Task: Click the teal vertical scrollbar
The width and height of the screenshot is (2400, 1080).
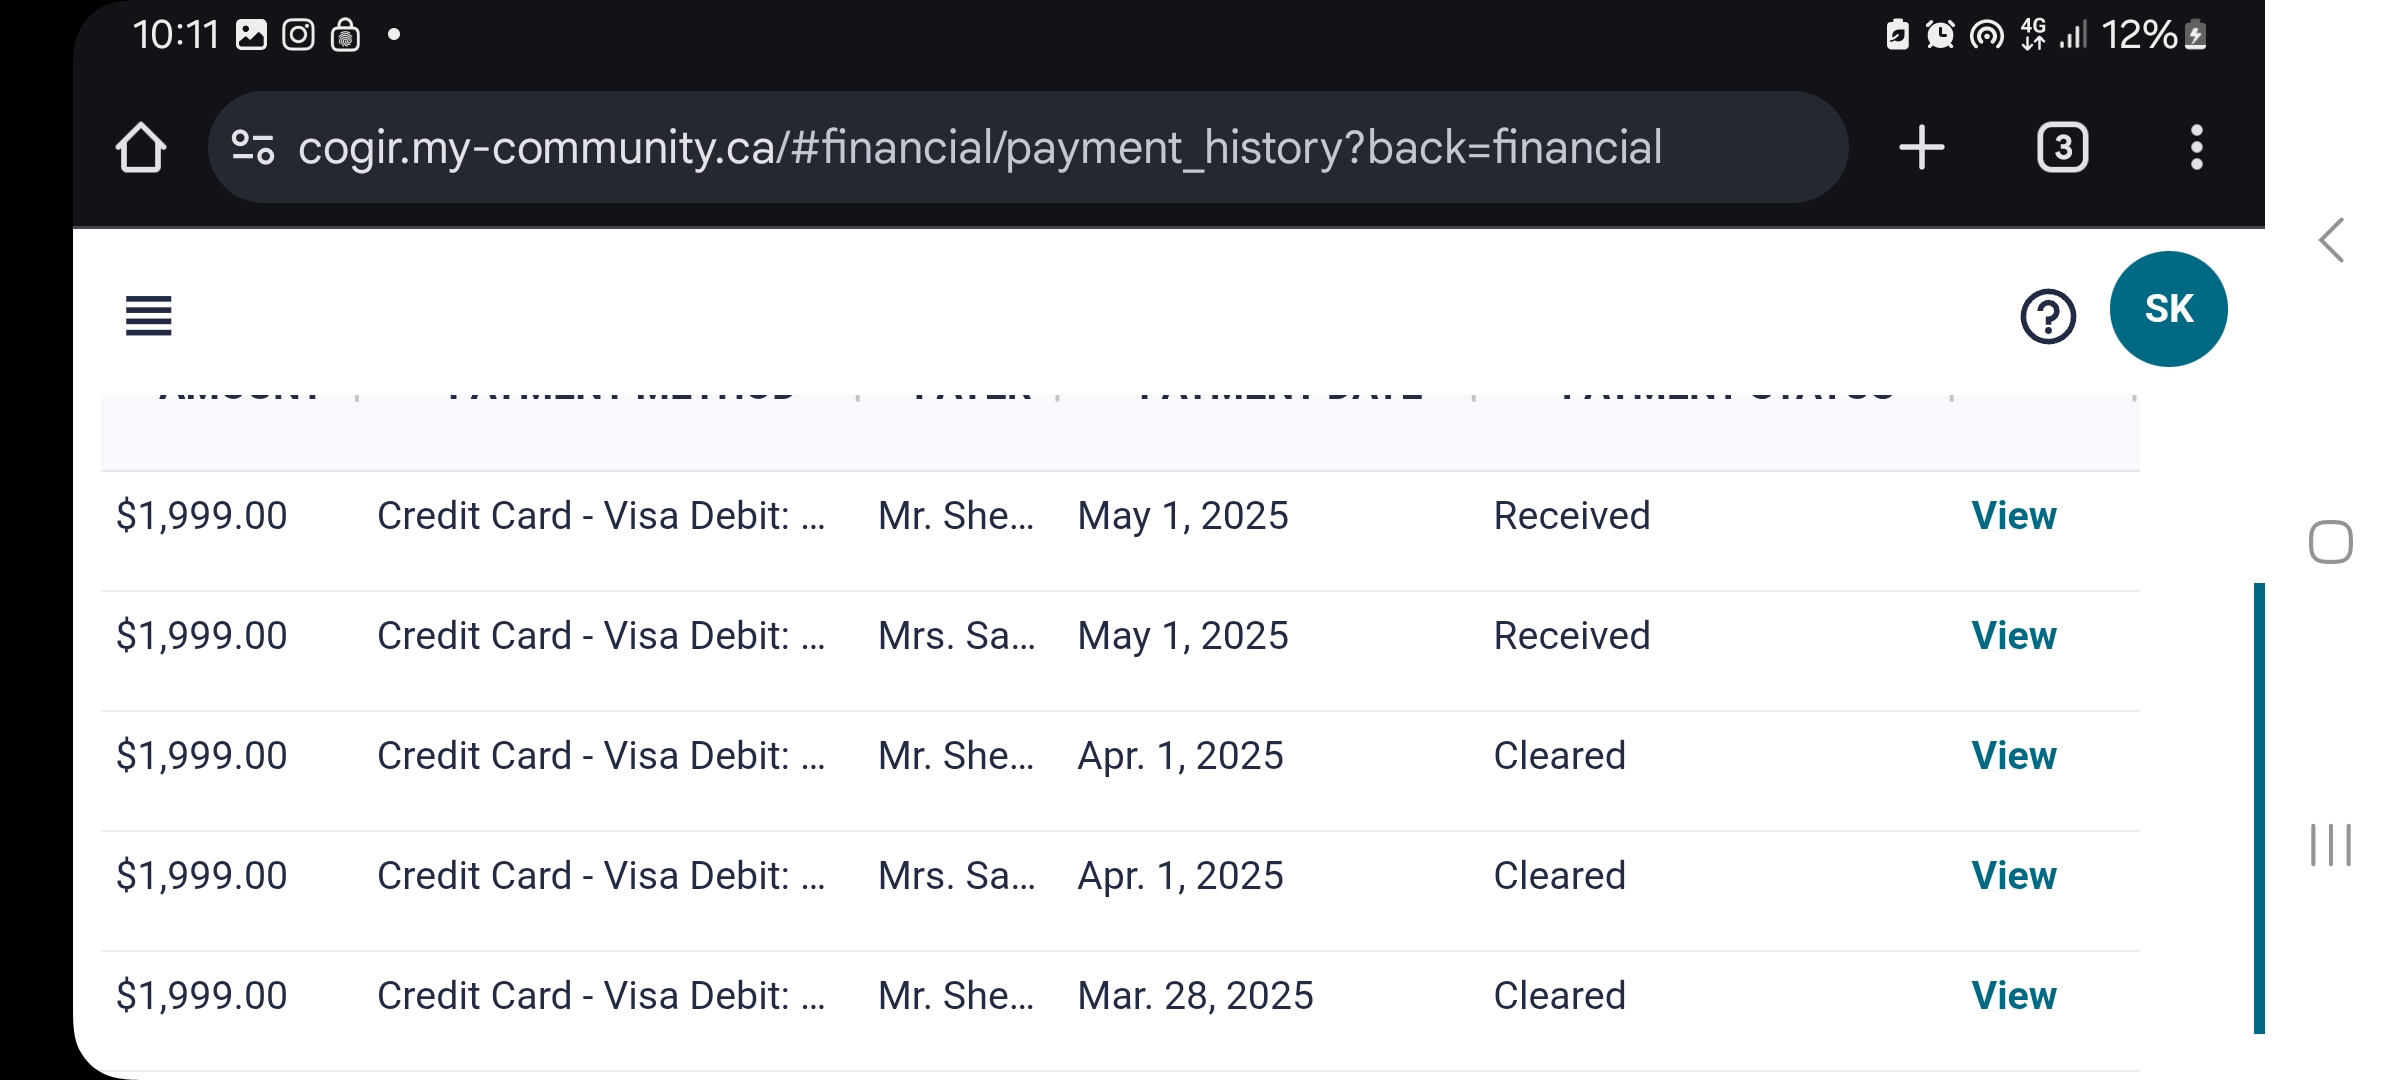Action: point(2259,808)
